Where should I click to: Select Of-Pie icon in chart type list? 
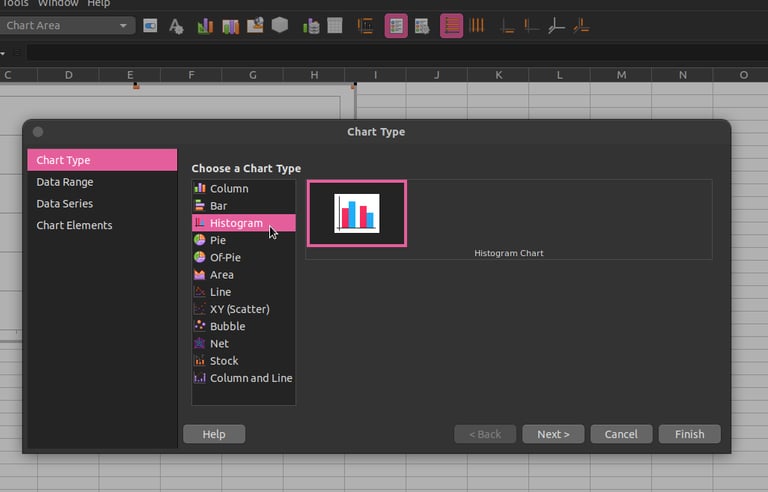[199, 257]
